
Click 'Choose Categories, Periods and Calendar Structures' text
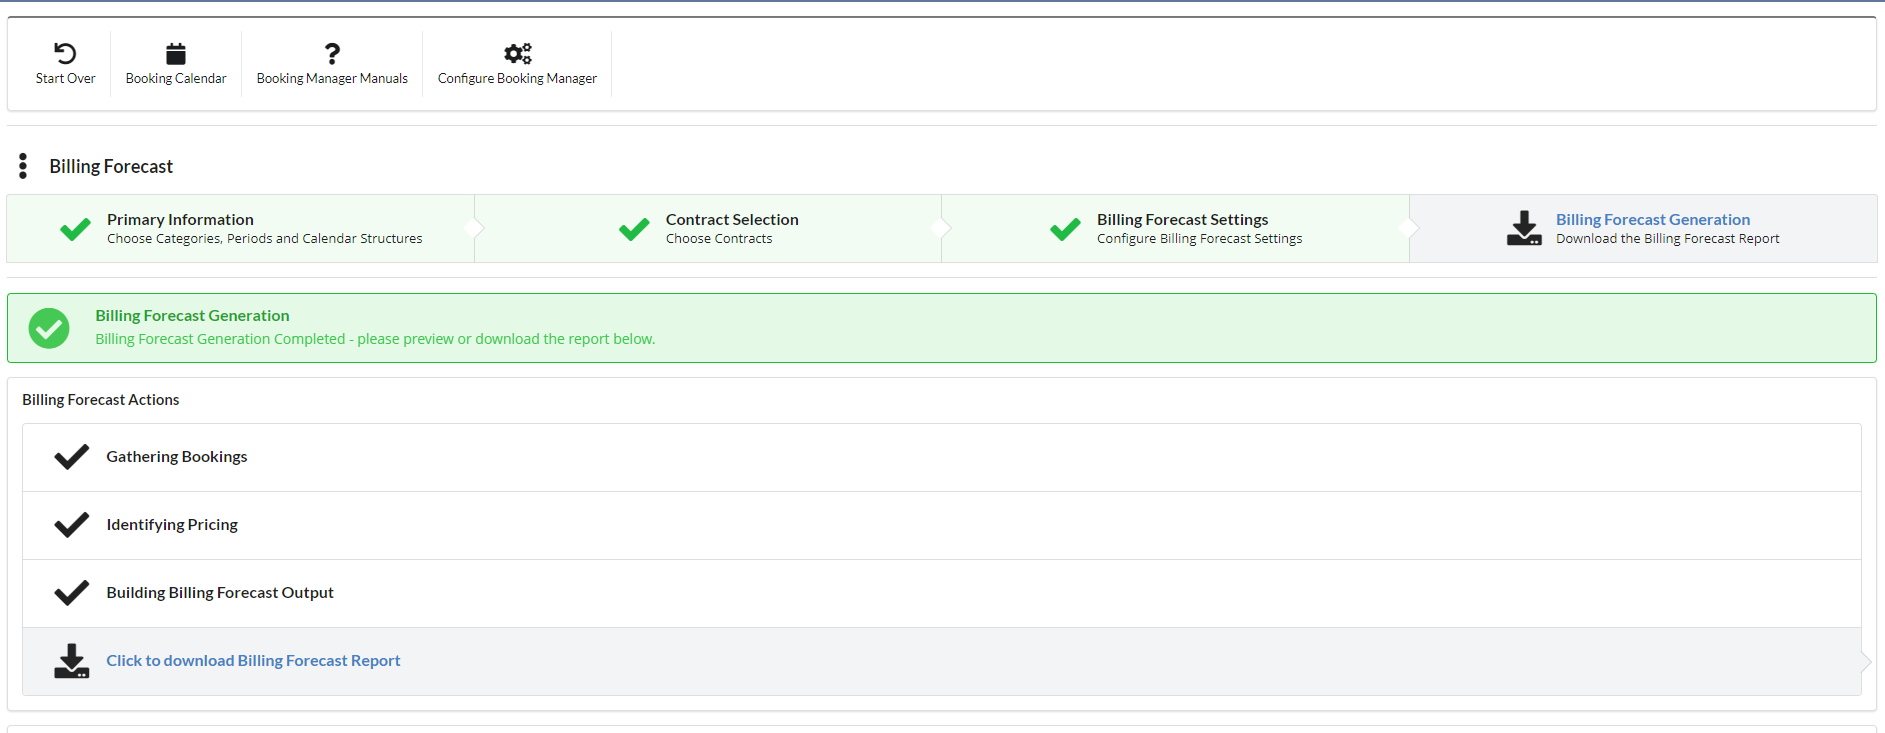(264, 239)
